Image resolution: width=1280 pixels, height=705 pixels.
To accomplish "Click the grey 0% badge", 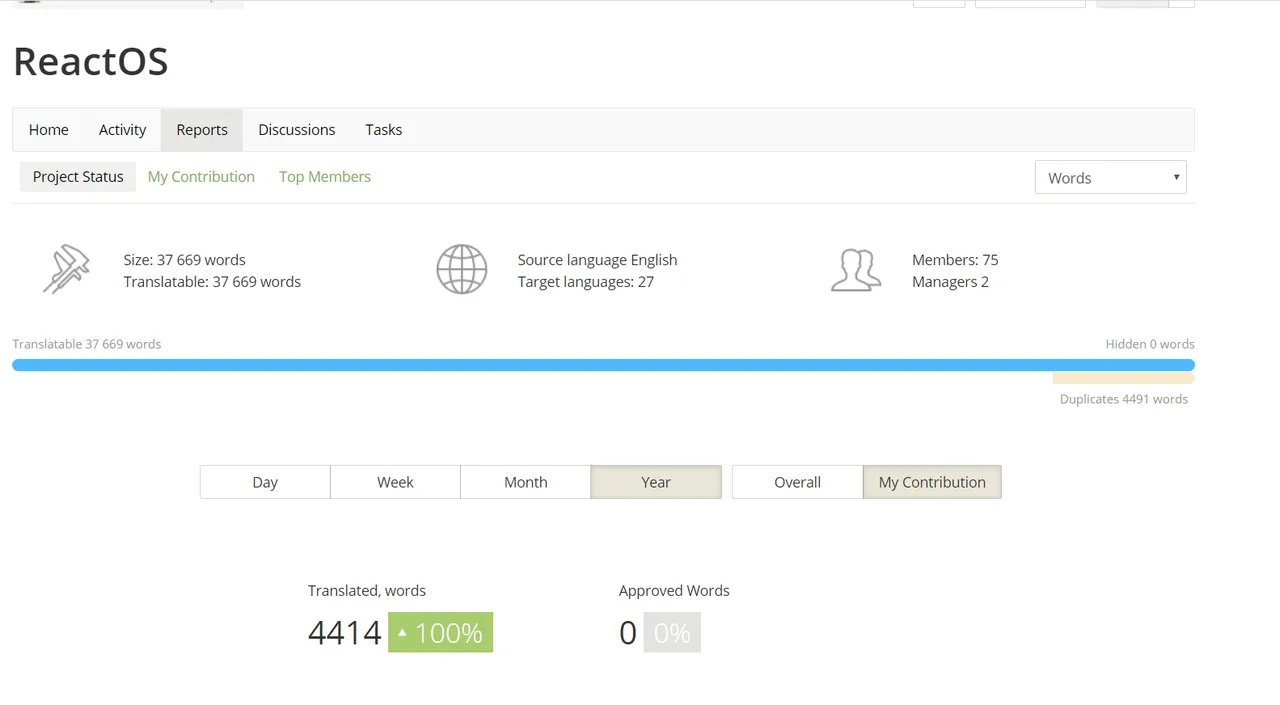I will point(672,632).
